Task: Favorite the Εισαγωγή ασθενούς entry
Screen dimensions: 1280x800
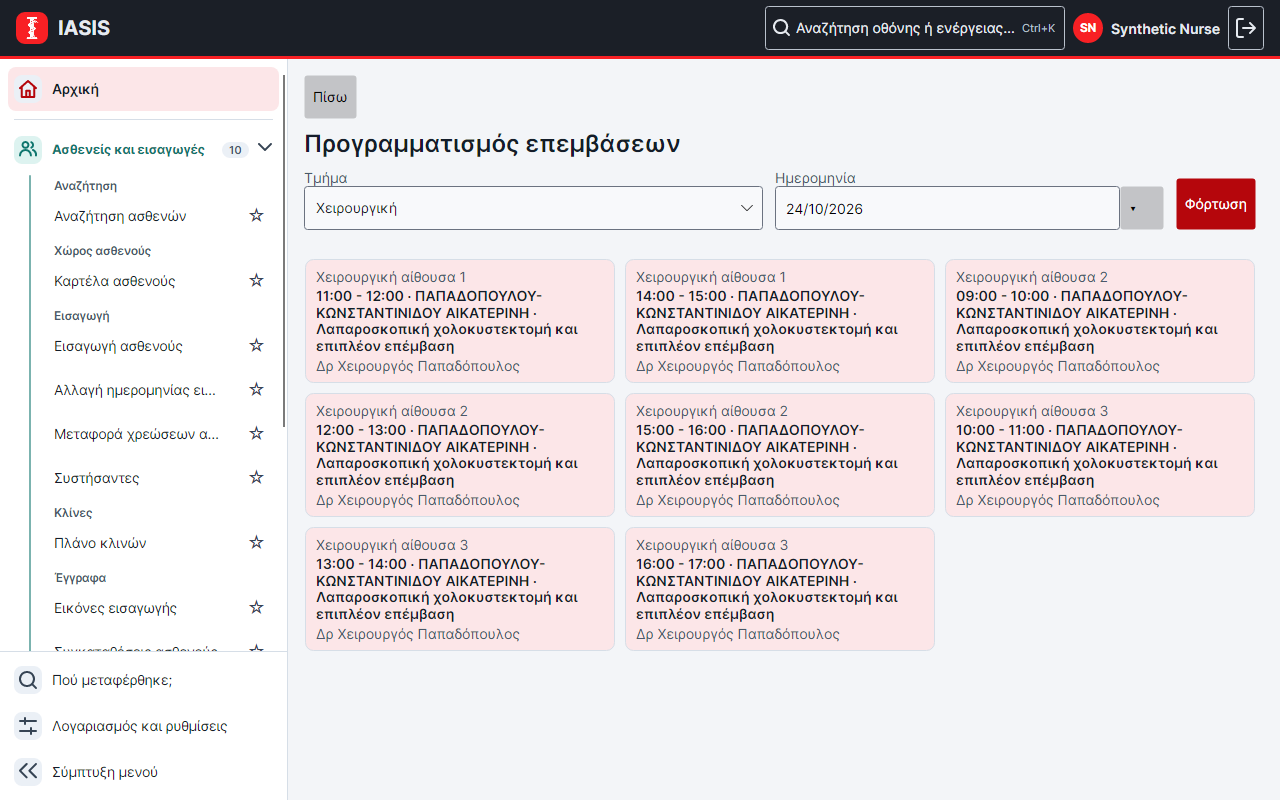Action: (256, 345)
